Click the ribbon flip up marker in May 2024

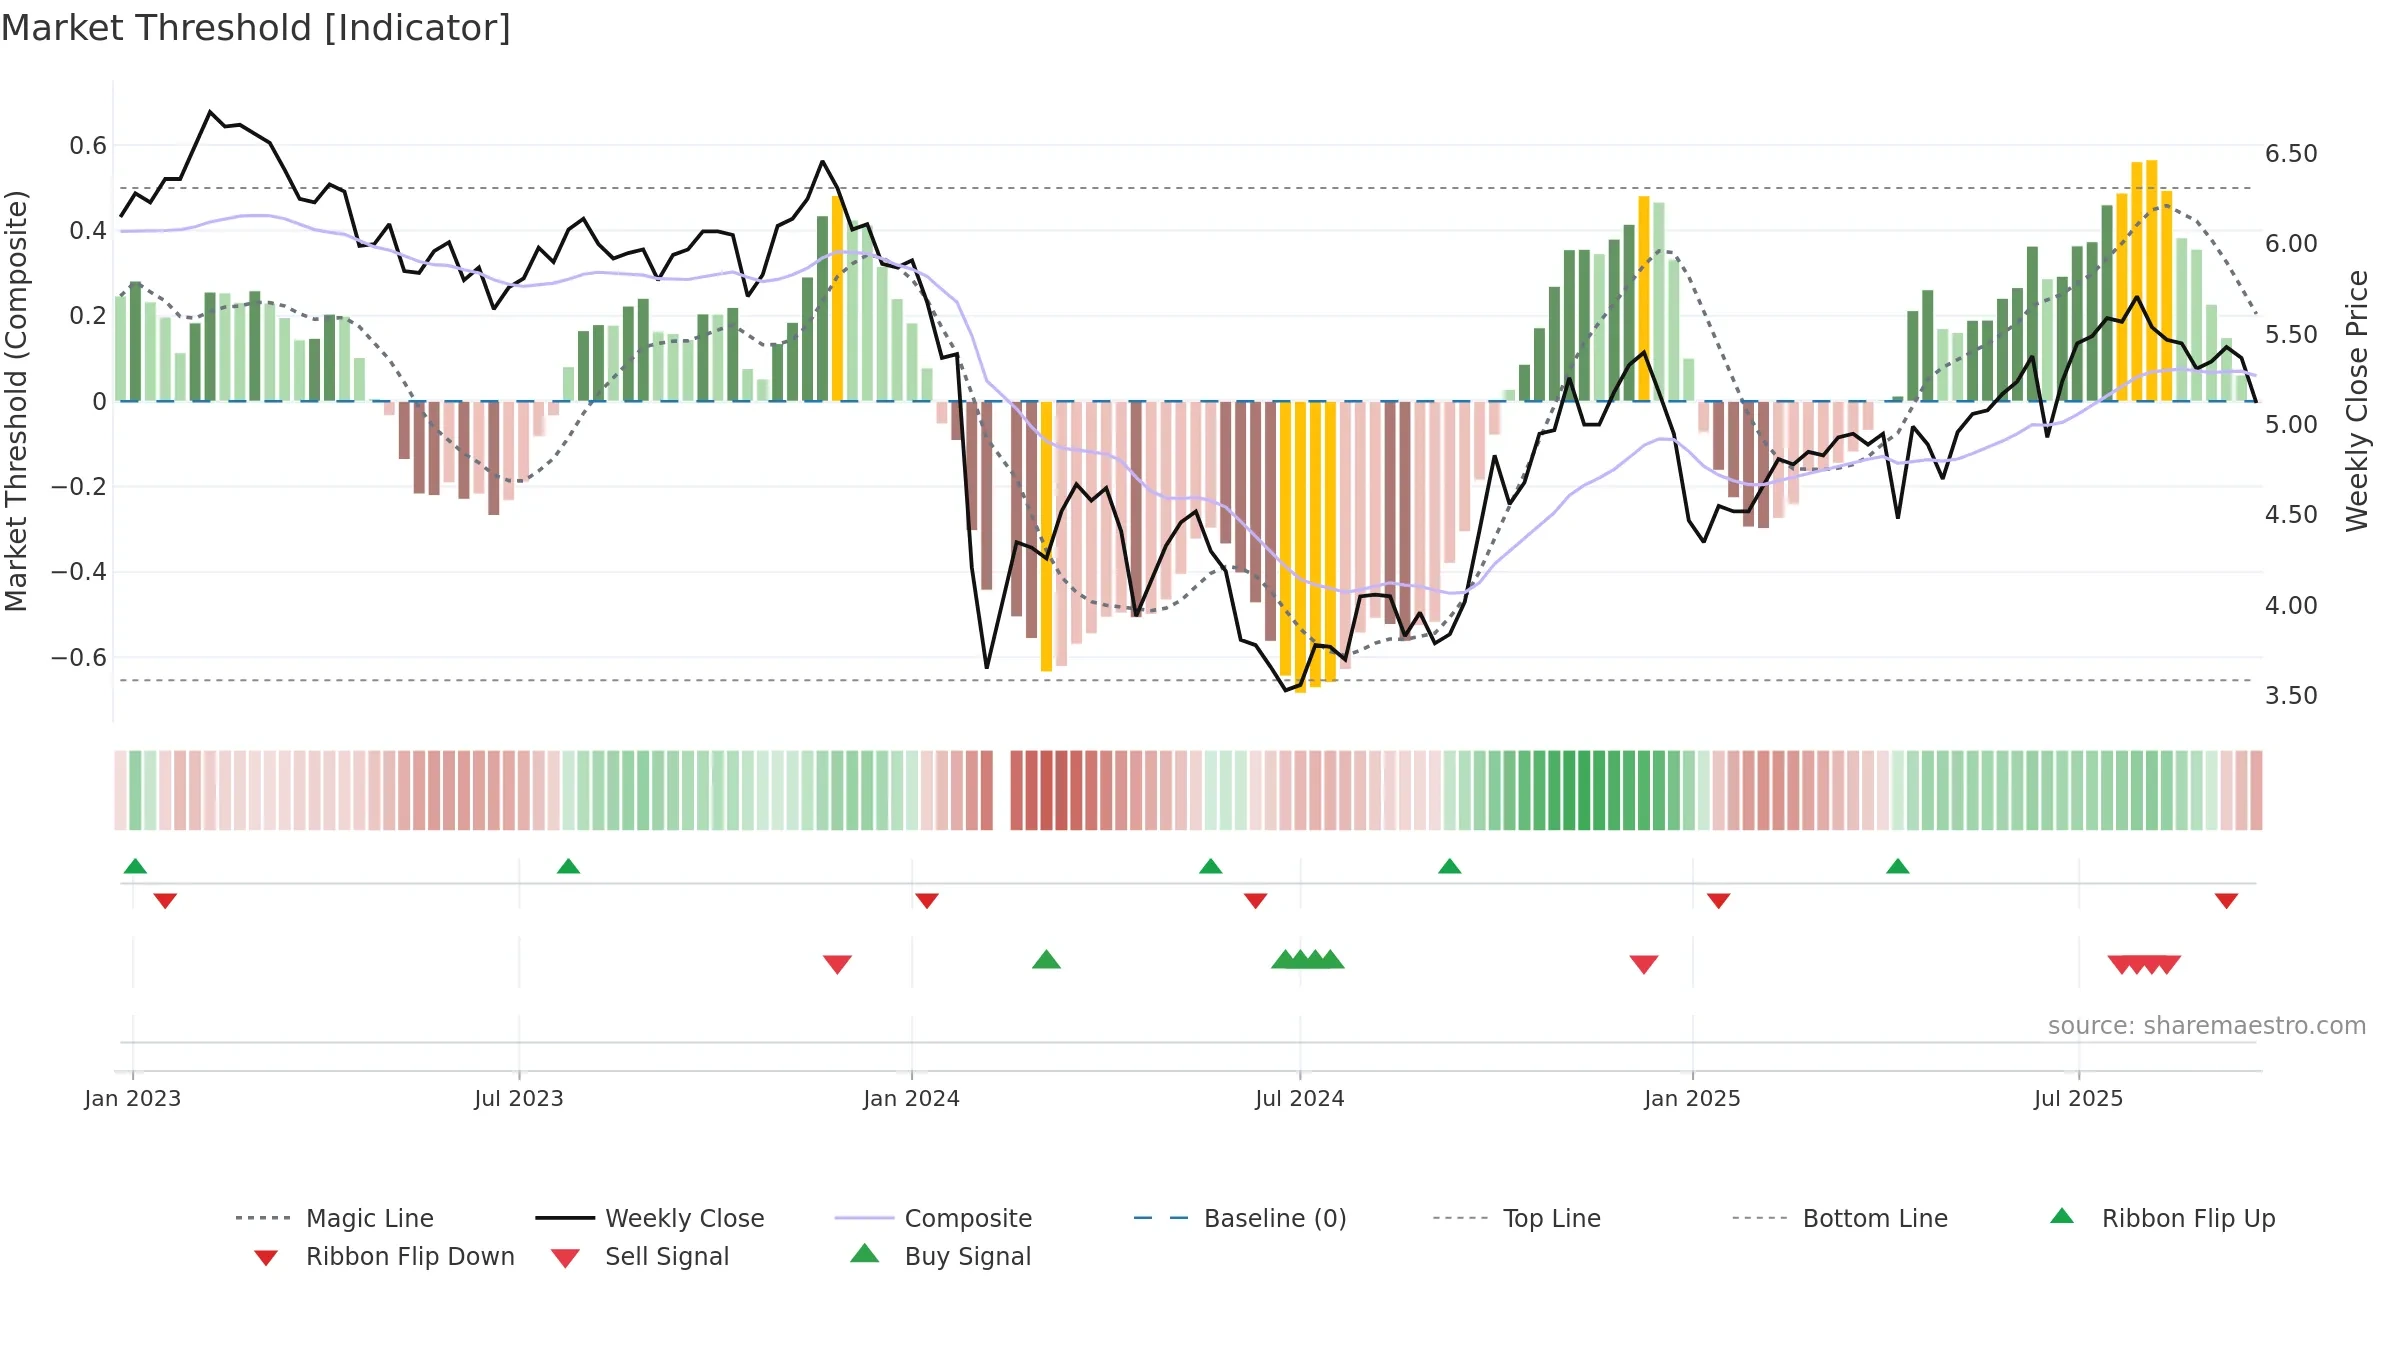[x=1211, y=866]
